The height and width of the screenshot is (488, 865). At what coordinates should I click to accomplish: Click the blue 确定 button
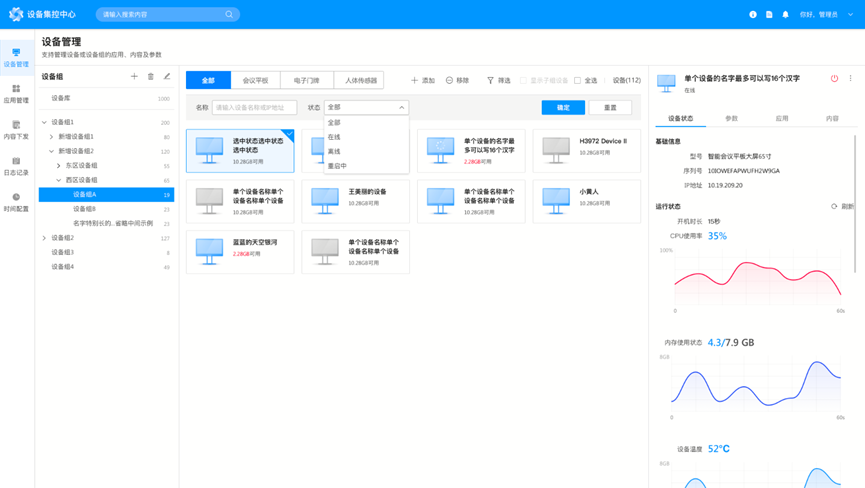click(x=563, y=107)
